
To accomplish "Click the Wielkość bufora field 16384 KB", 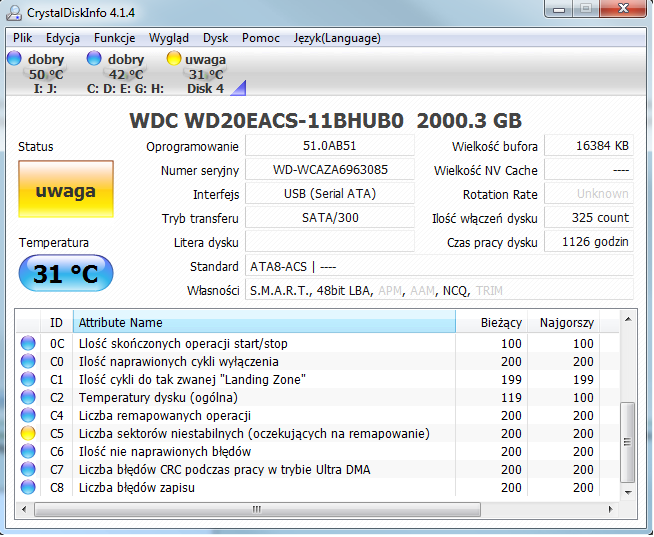I will pos(589,146).
